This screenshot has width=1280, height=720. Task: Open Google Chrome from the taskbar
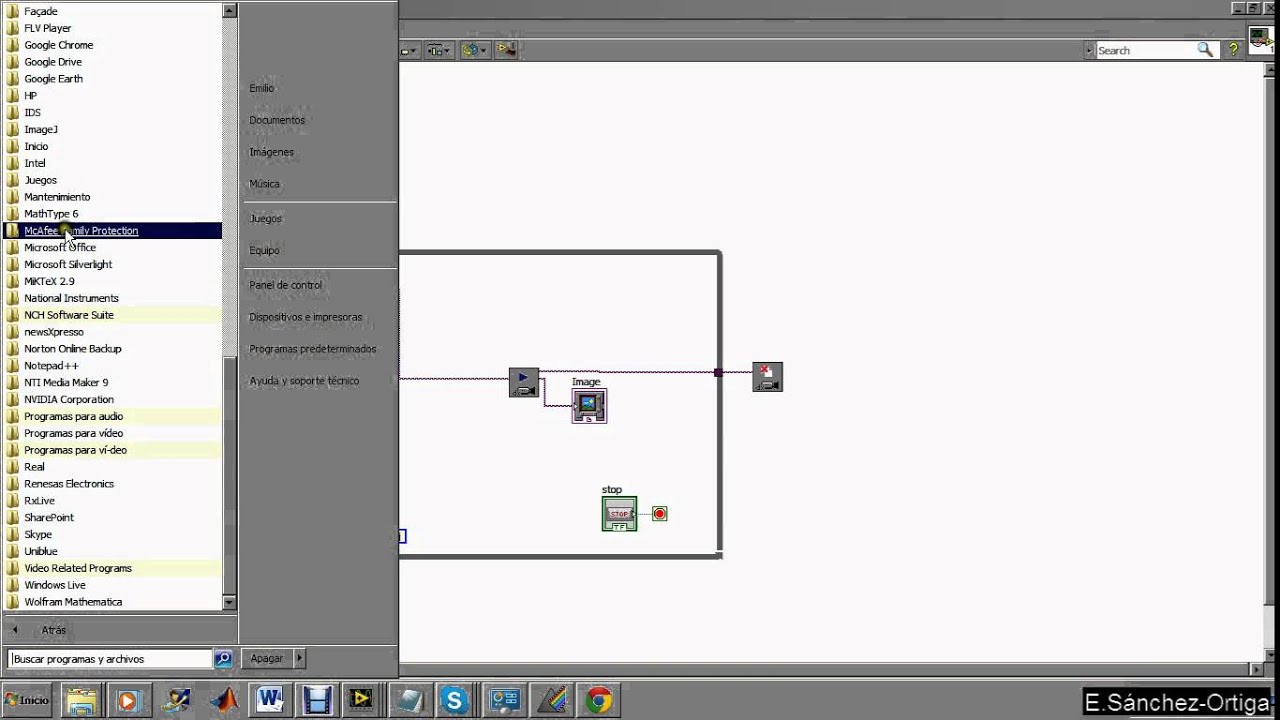tap(599, 700)
